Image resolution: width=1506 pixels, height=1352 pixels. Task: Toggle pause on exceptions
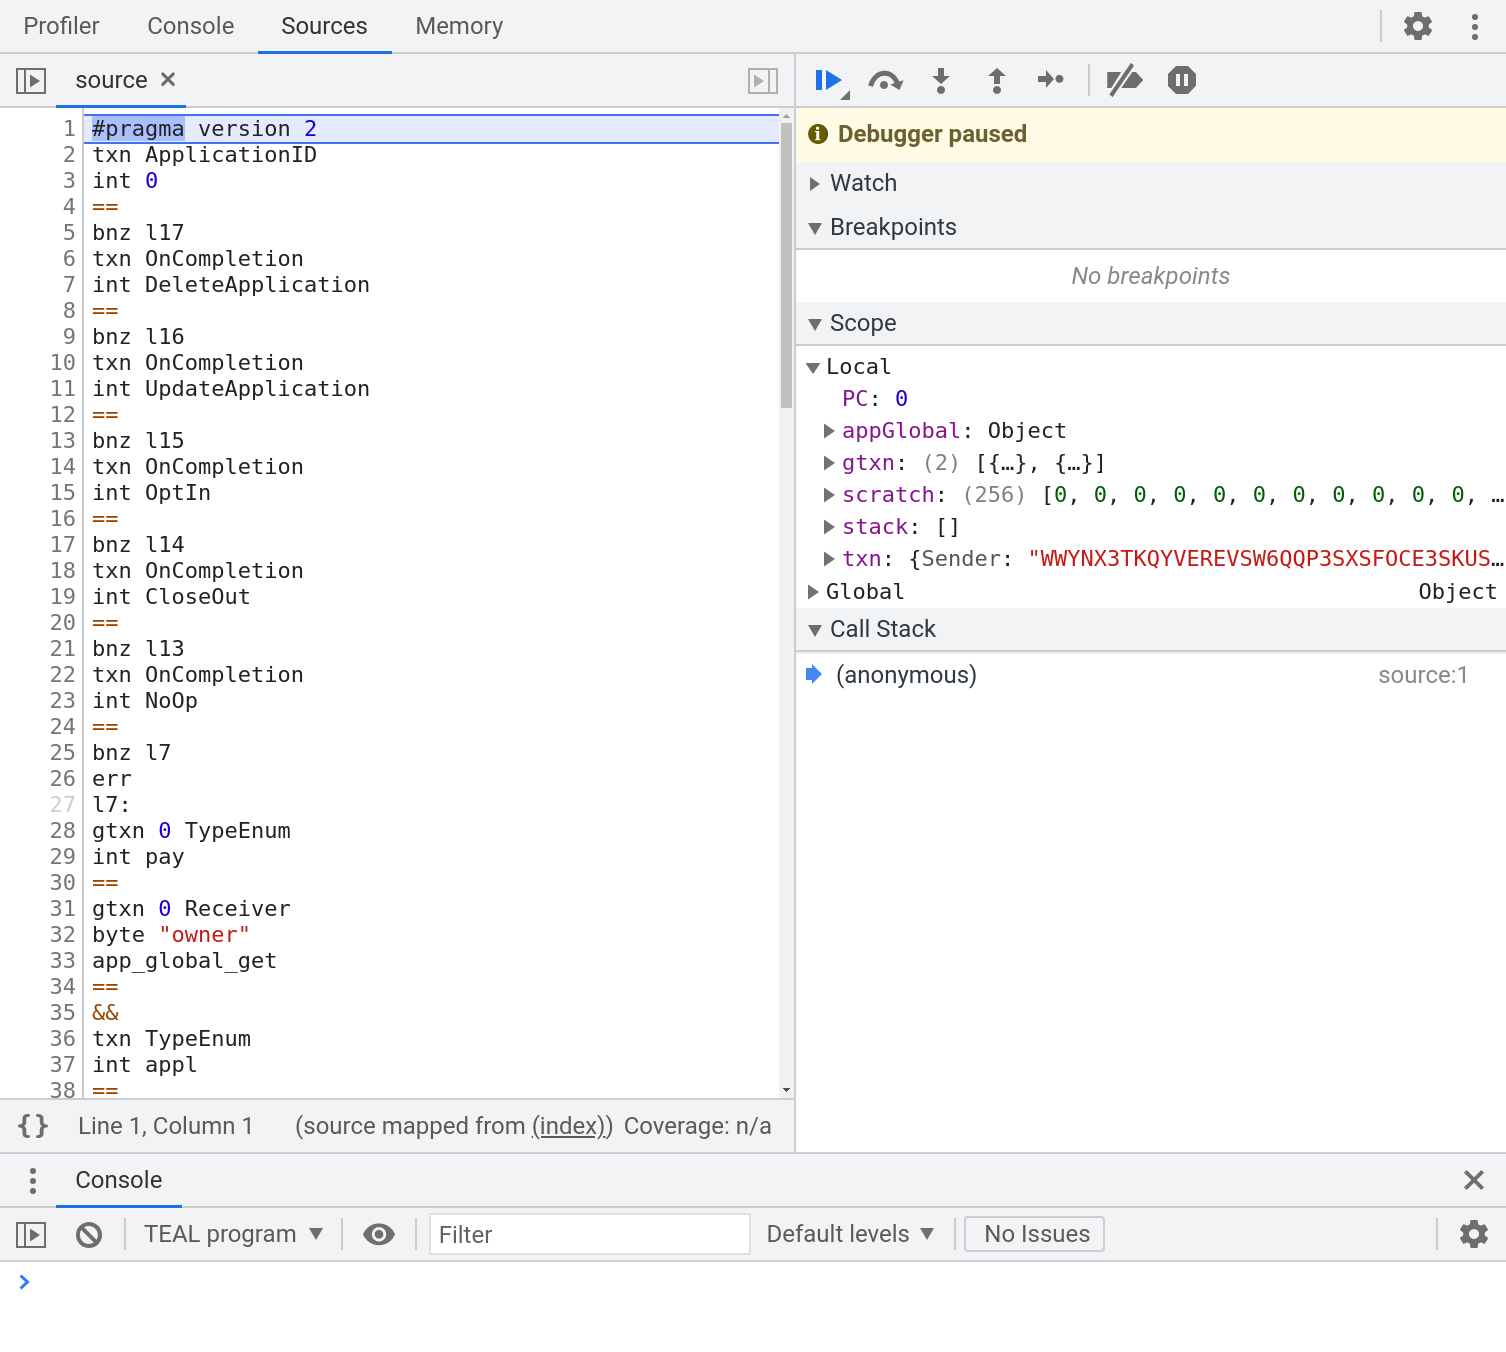(1180, 81)
